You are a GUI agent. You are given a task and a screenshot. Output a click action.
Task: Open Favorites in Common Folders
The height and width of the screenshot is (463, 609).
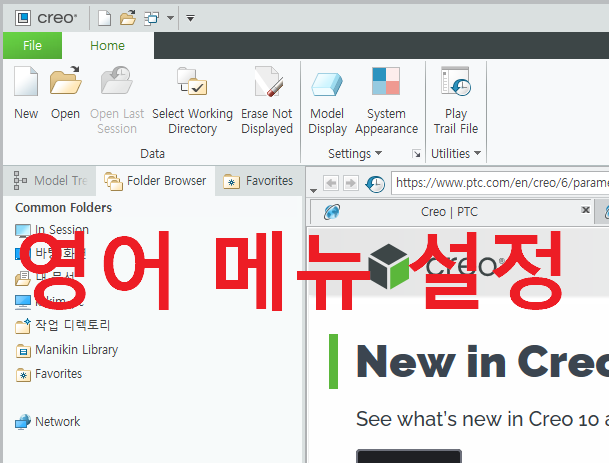[49, 374]
